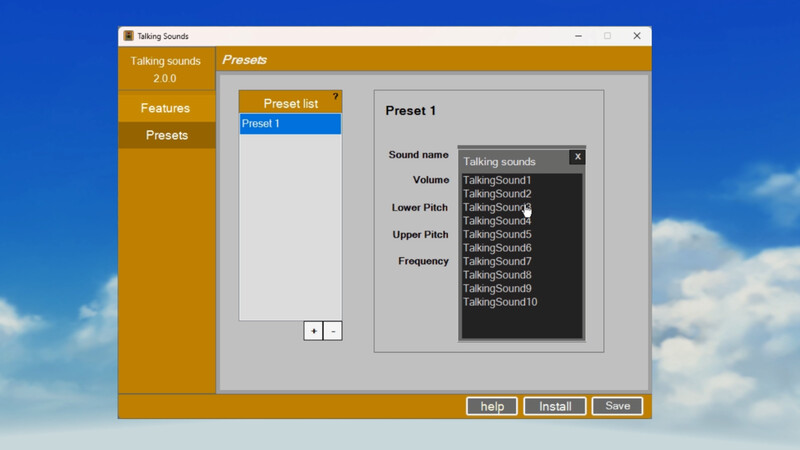
Task: Click the question mark help icon on Preset list
Action: [x=335, y=97]
